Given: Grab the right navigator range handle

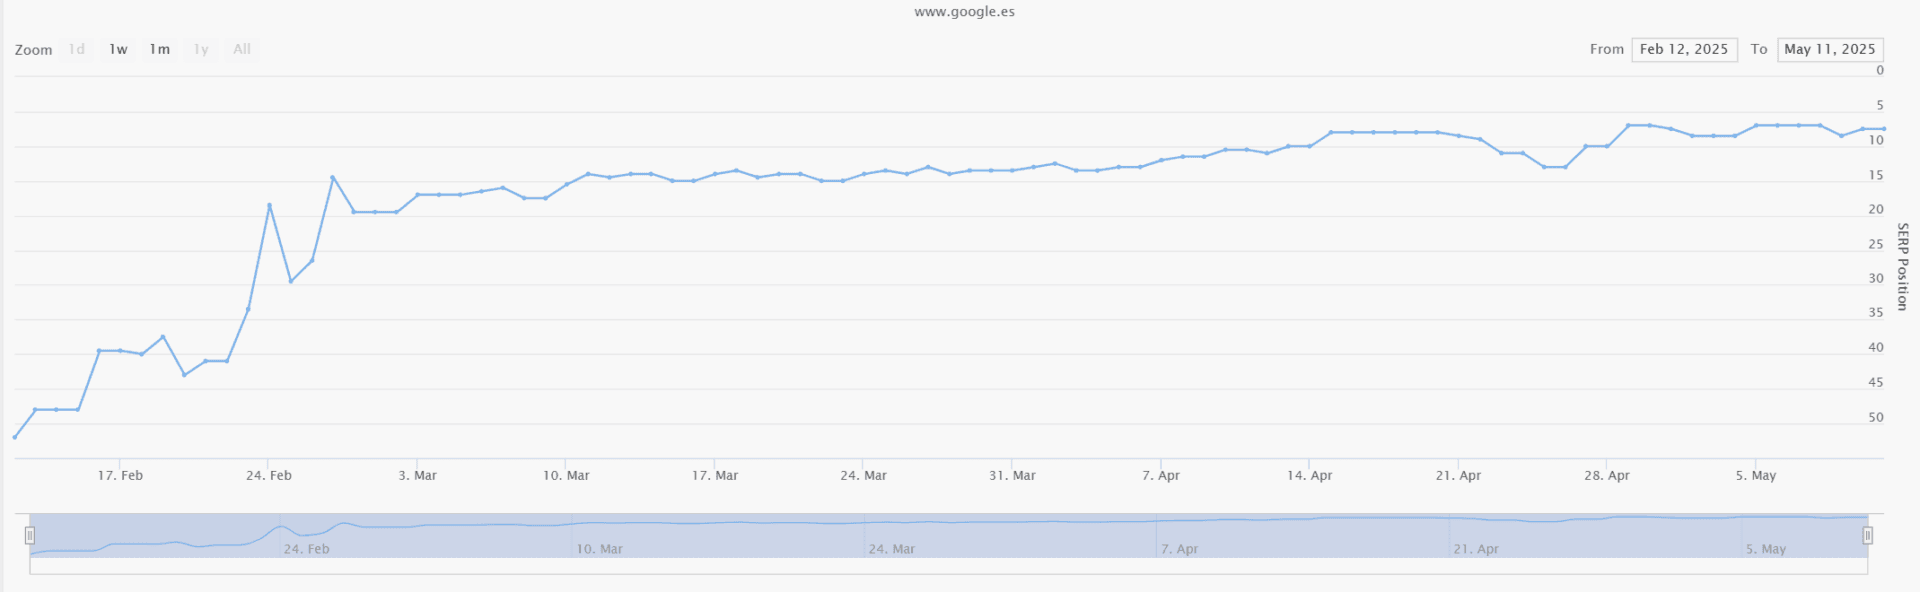Looking at the screenshot, I should point(1867,536).
